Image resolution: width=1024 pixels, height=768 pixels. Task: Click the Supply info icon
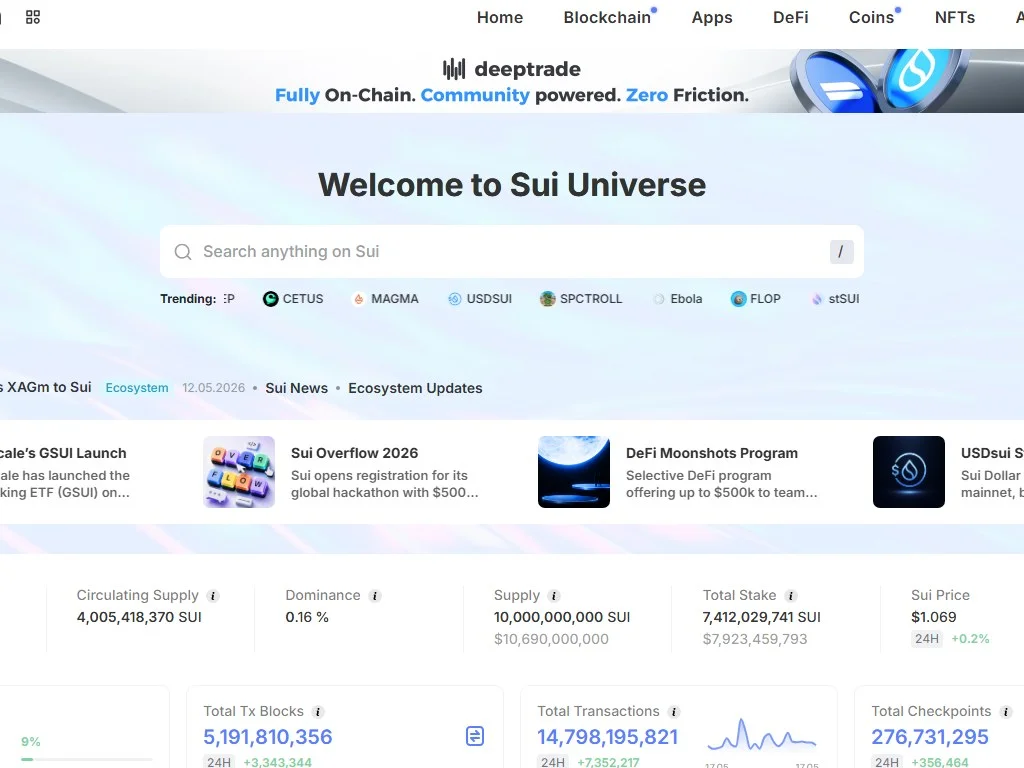(554, 596)
